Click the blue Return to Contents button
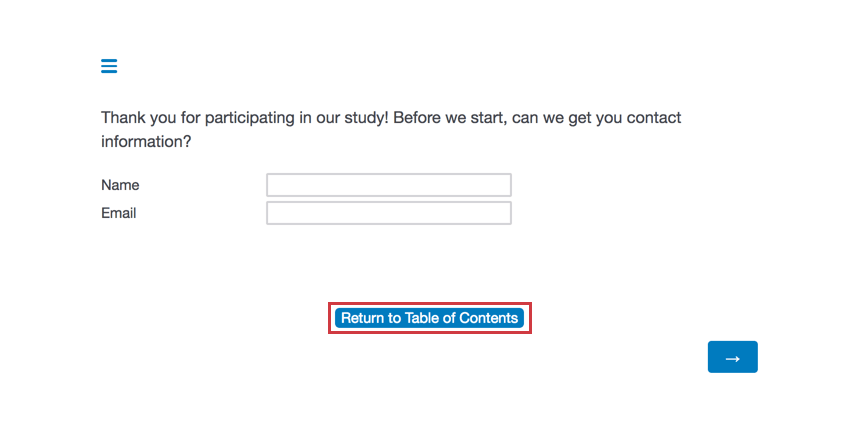Screen dimensions: 850x425 429,318
